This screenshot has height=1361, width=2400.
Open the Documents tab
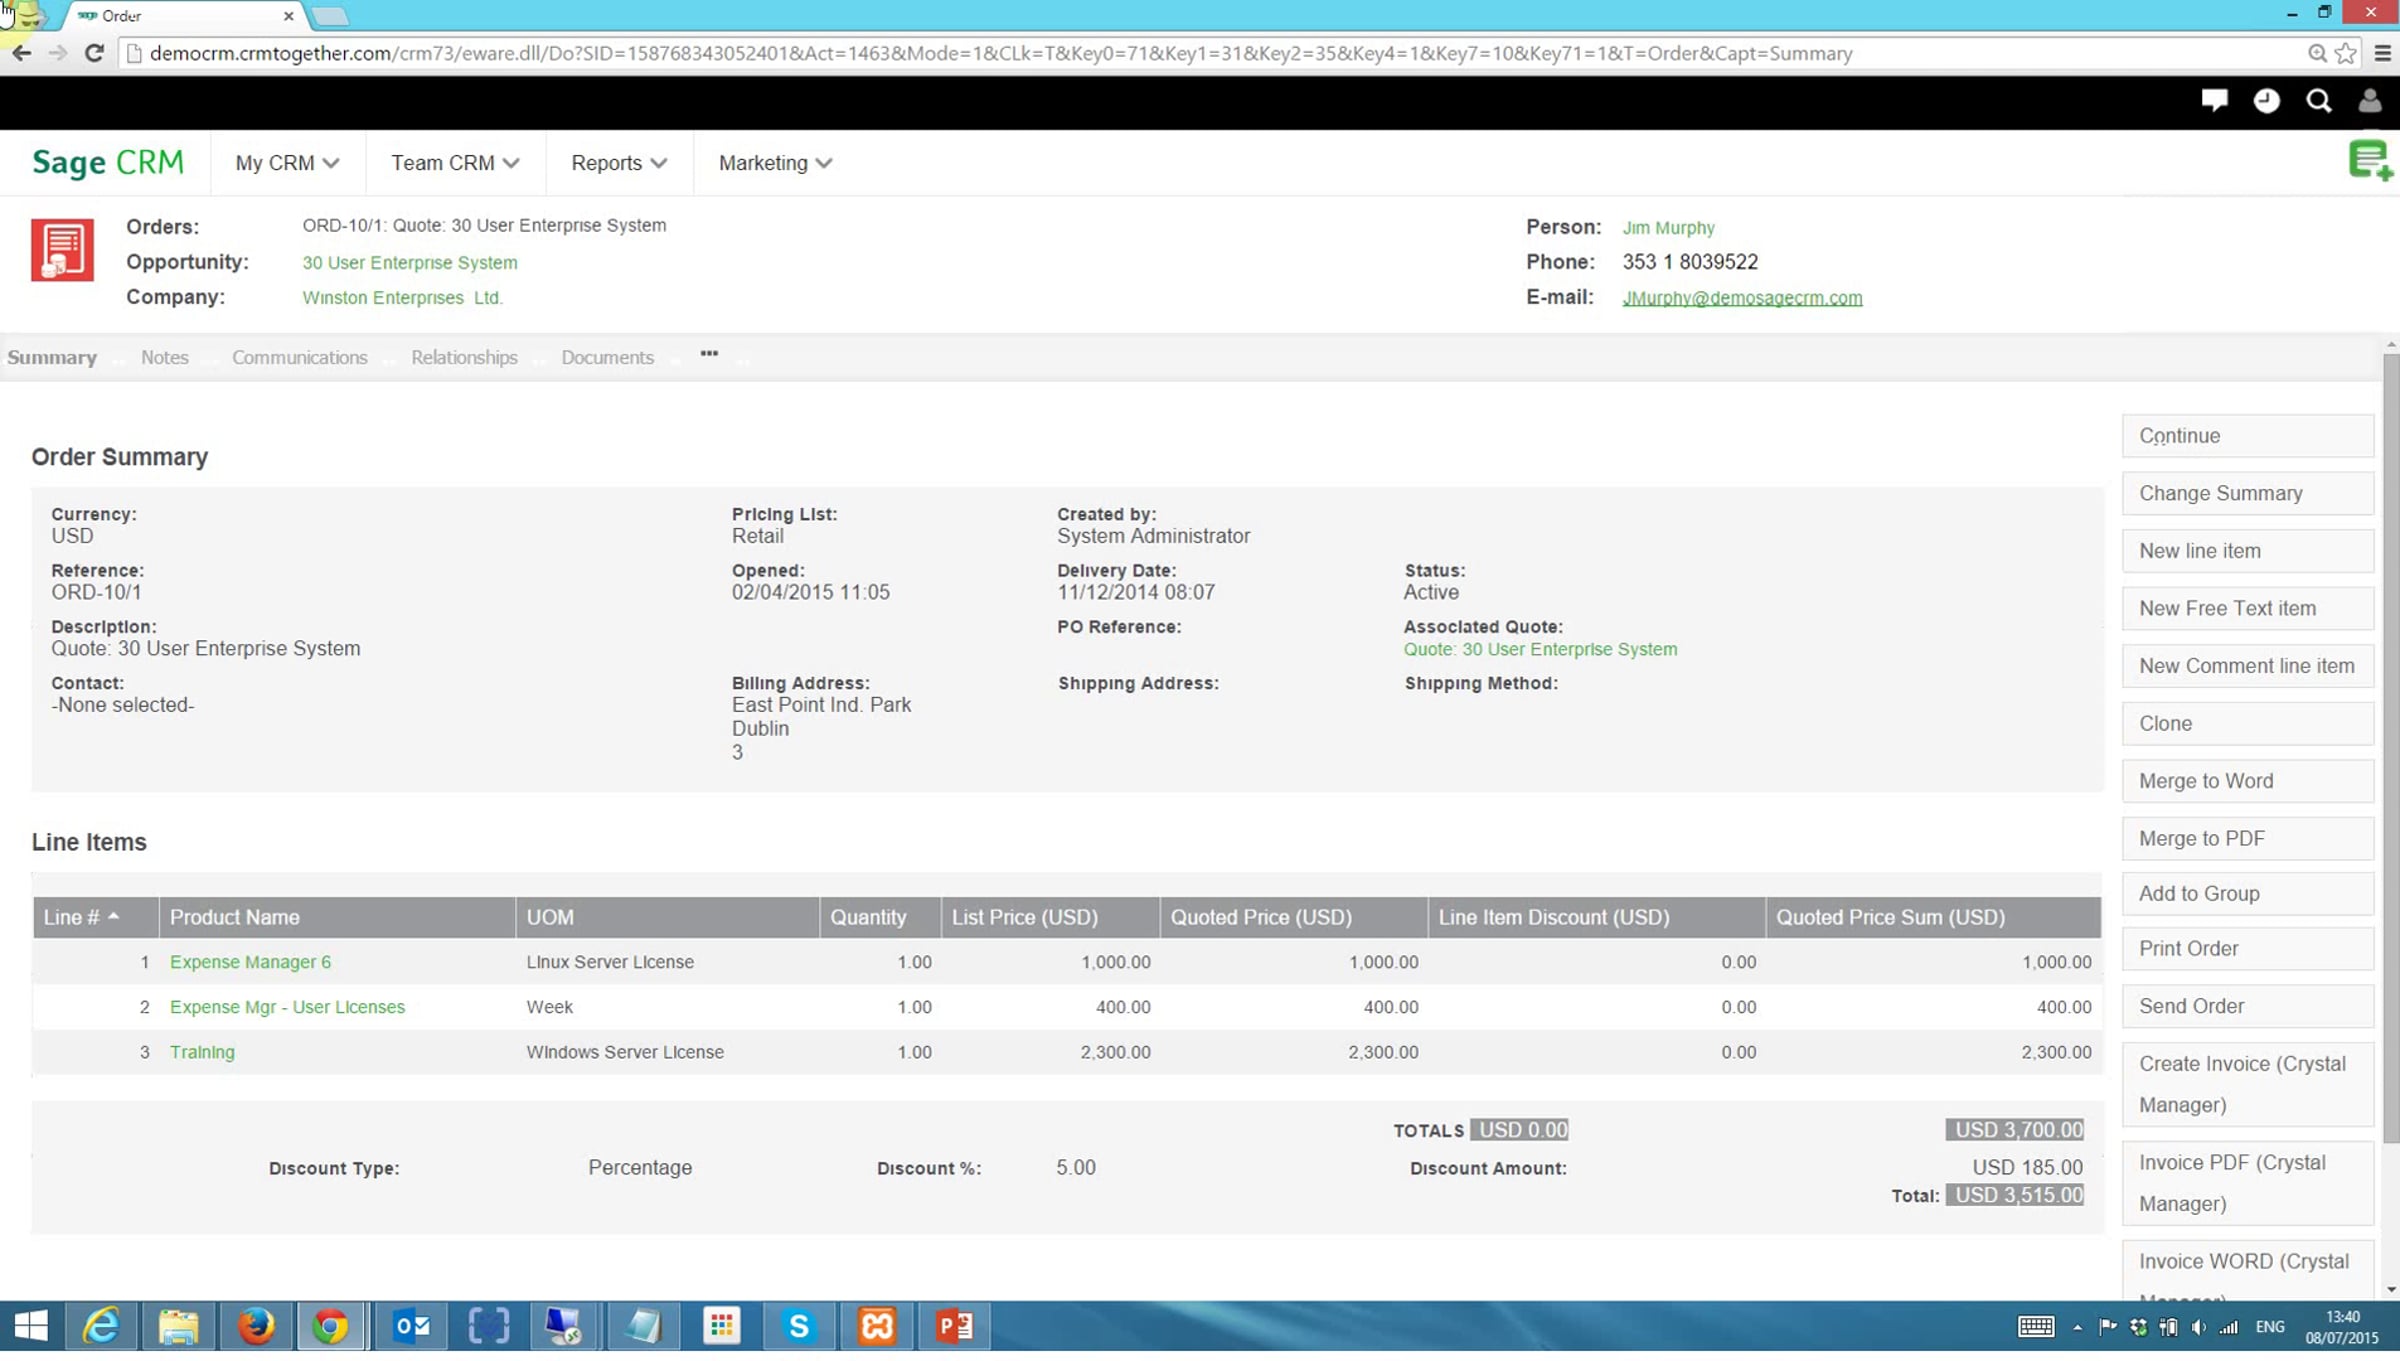pos(607,357)
